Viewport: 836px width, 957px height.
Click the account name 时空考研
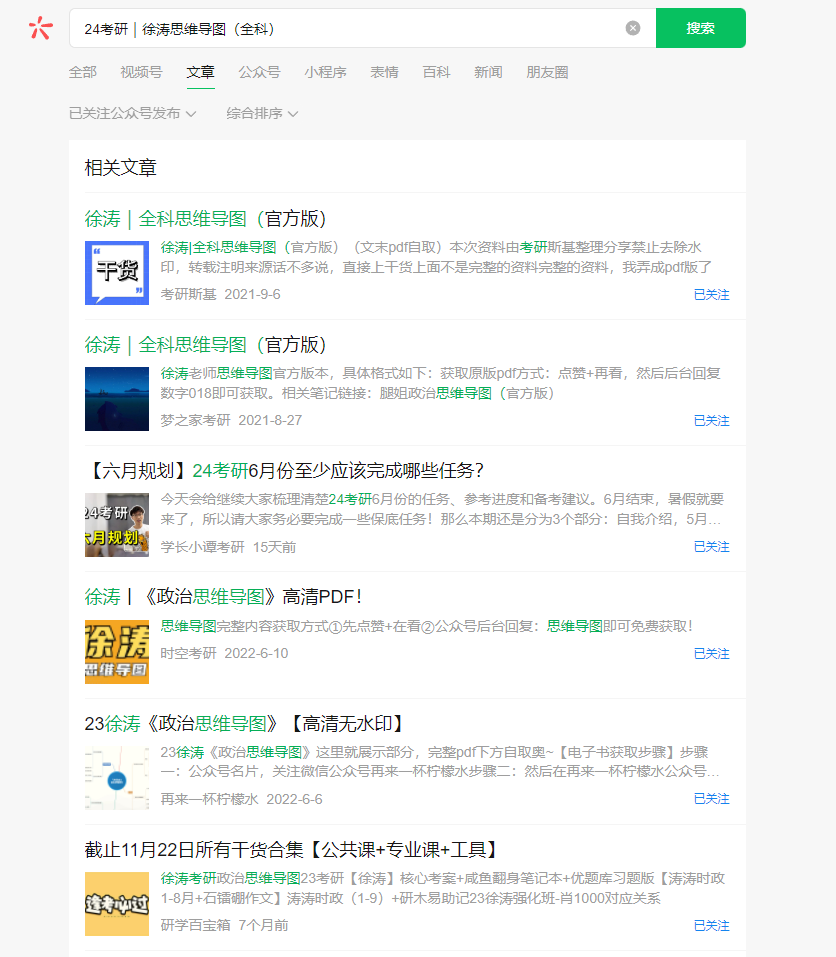[x=189, y=653]
